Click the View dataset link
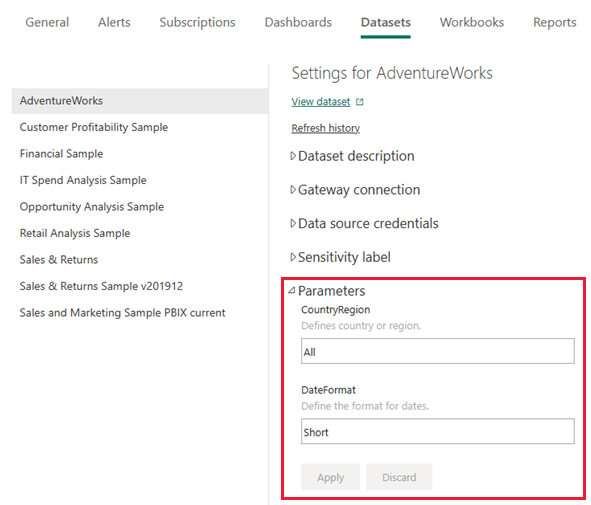The height and width of the screenshot is (505, 591). point(321,102)
